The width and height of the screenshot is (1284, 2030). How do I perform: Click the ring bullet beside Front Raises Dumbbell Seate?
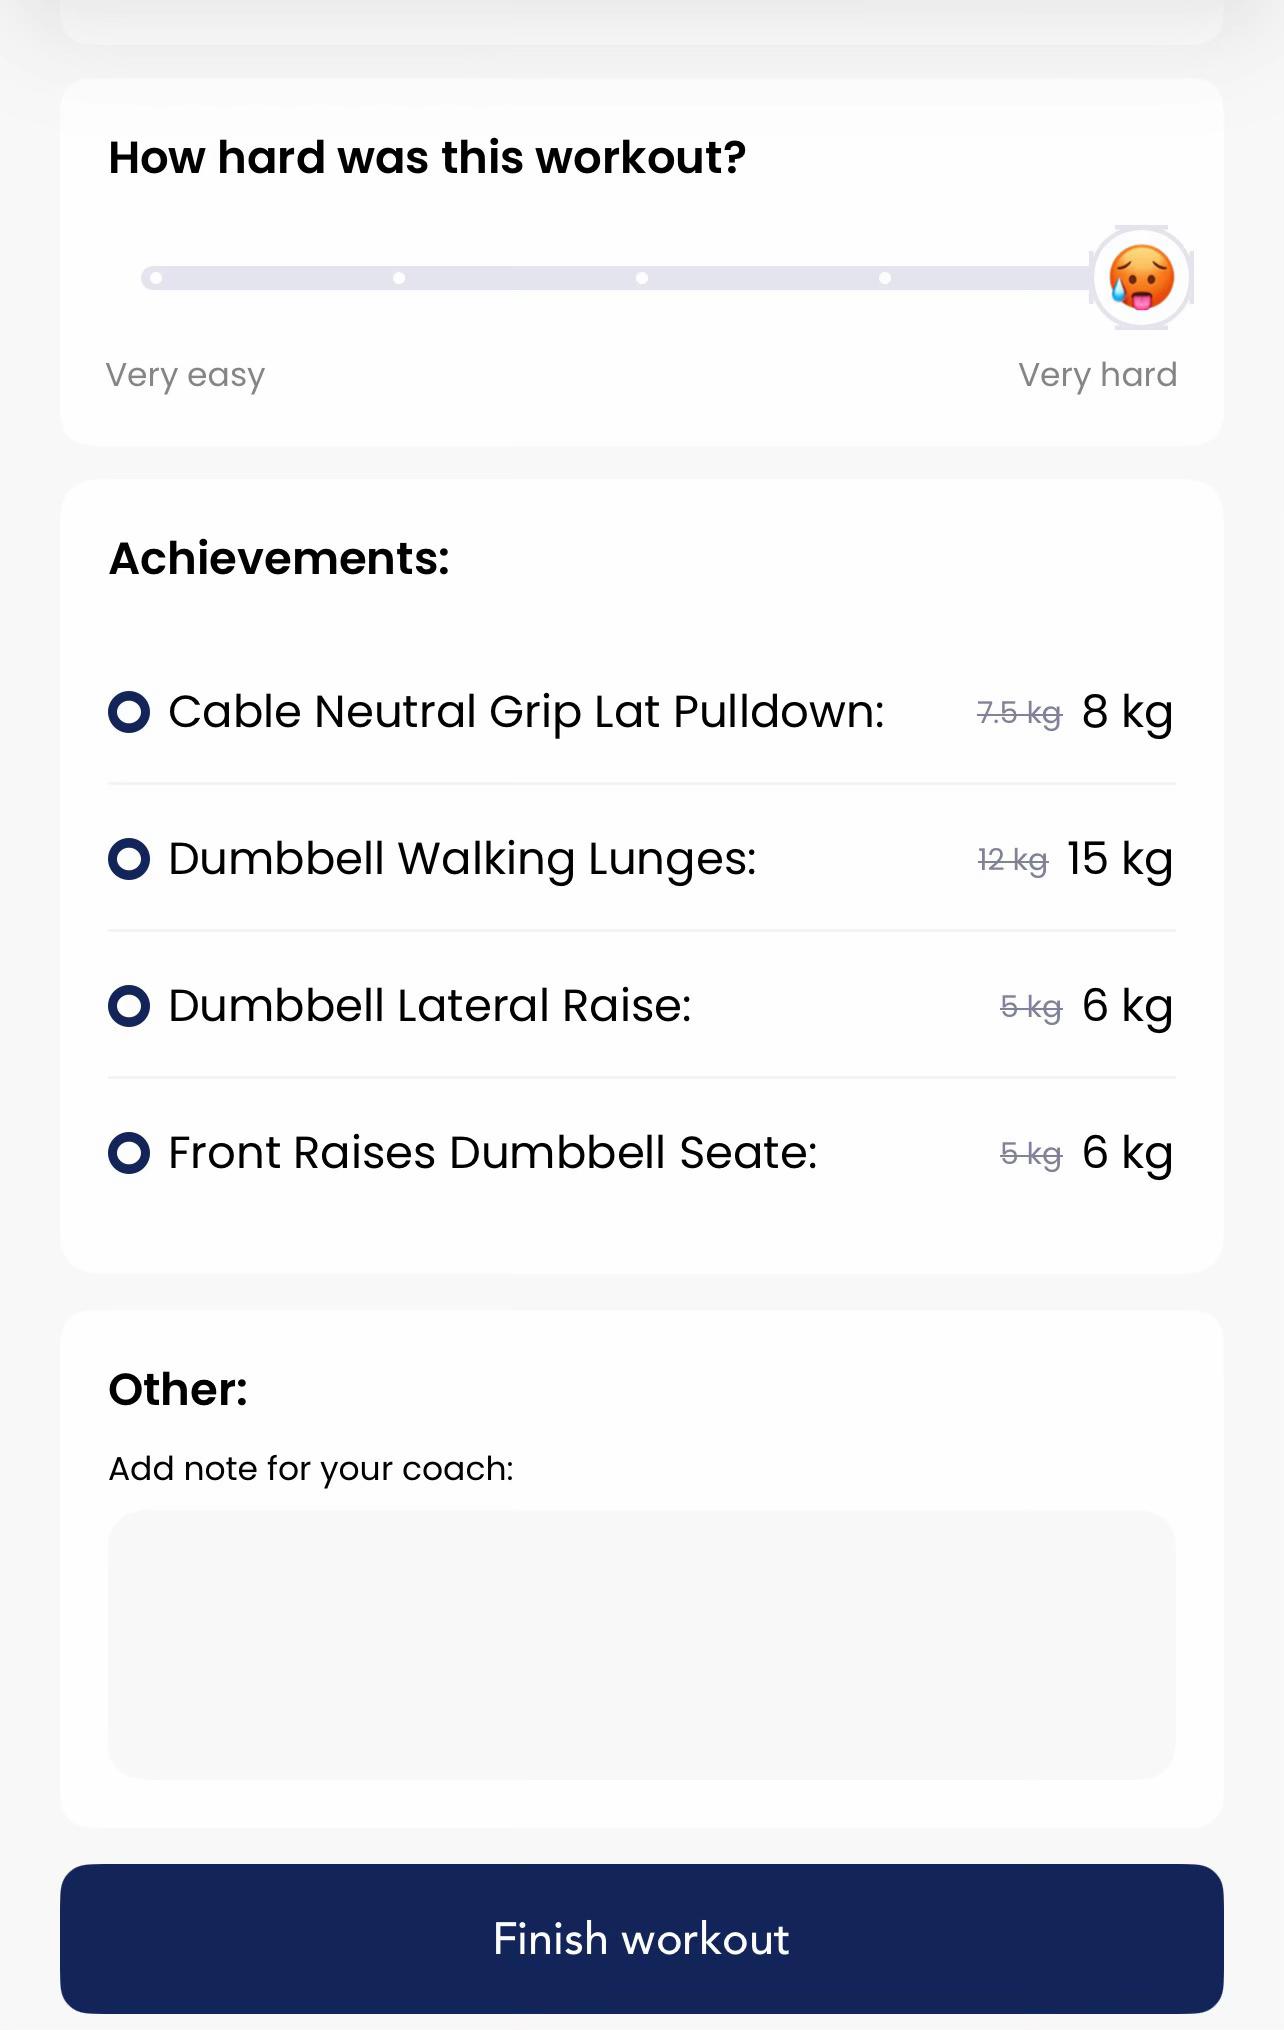coord(129,1153)
